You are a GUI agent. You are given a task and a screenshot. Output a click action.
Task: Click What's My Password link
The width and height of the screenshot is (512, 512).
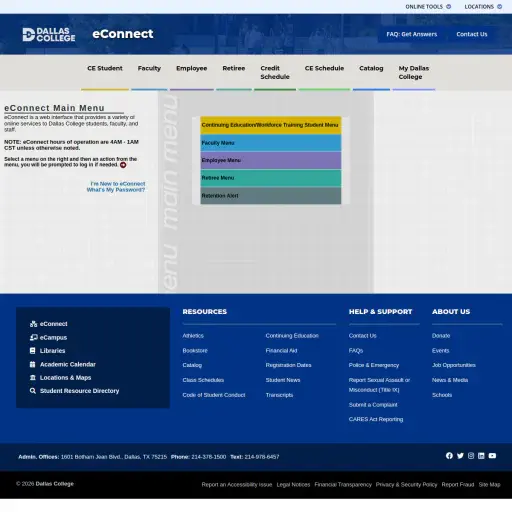(116, 190)
